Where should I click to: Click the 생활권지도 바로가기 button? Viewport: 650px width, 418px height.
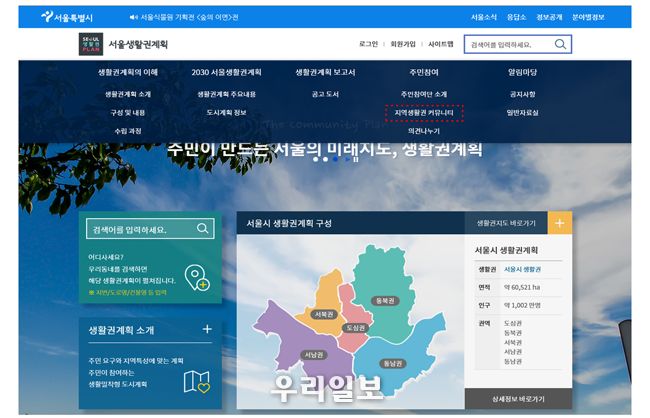(x=506, y=223)
